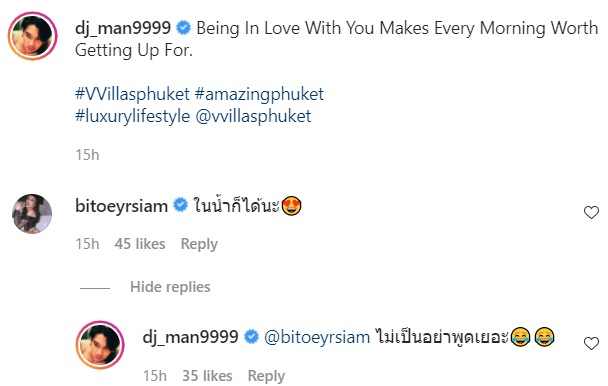Open the #VVillasphuket hashtag
Viewport: 608px width, 386px height.
point(132,94)
